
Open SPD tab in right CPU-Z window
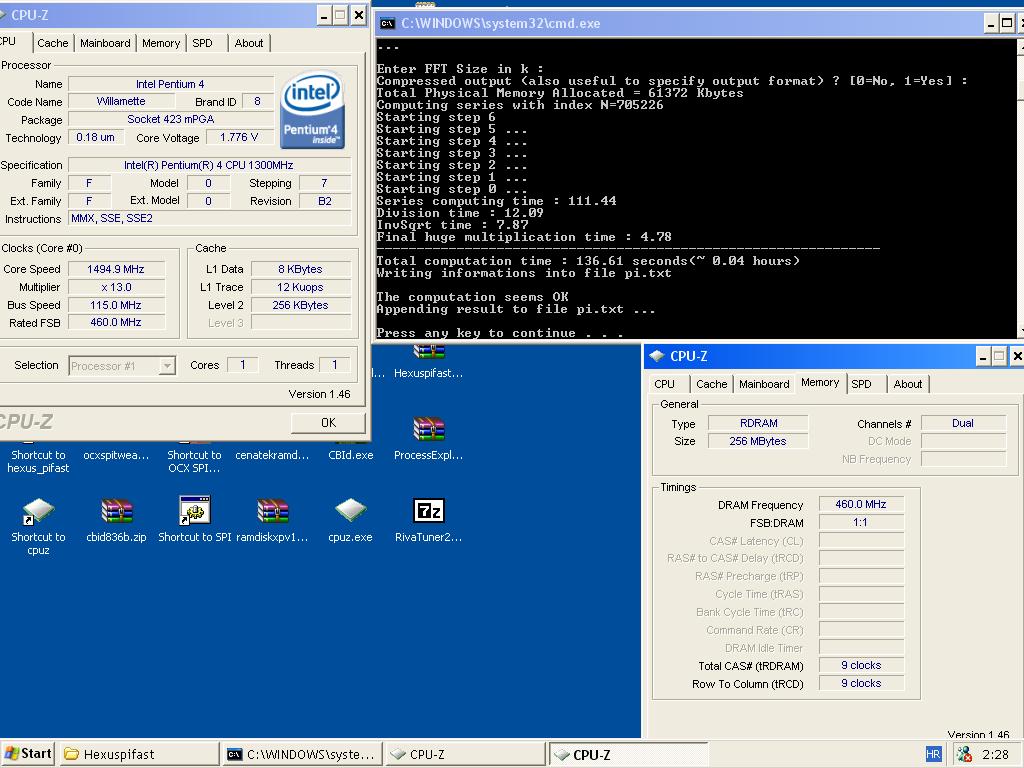pos(861,384)
